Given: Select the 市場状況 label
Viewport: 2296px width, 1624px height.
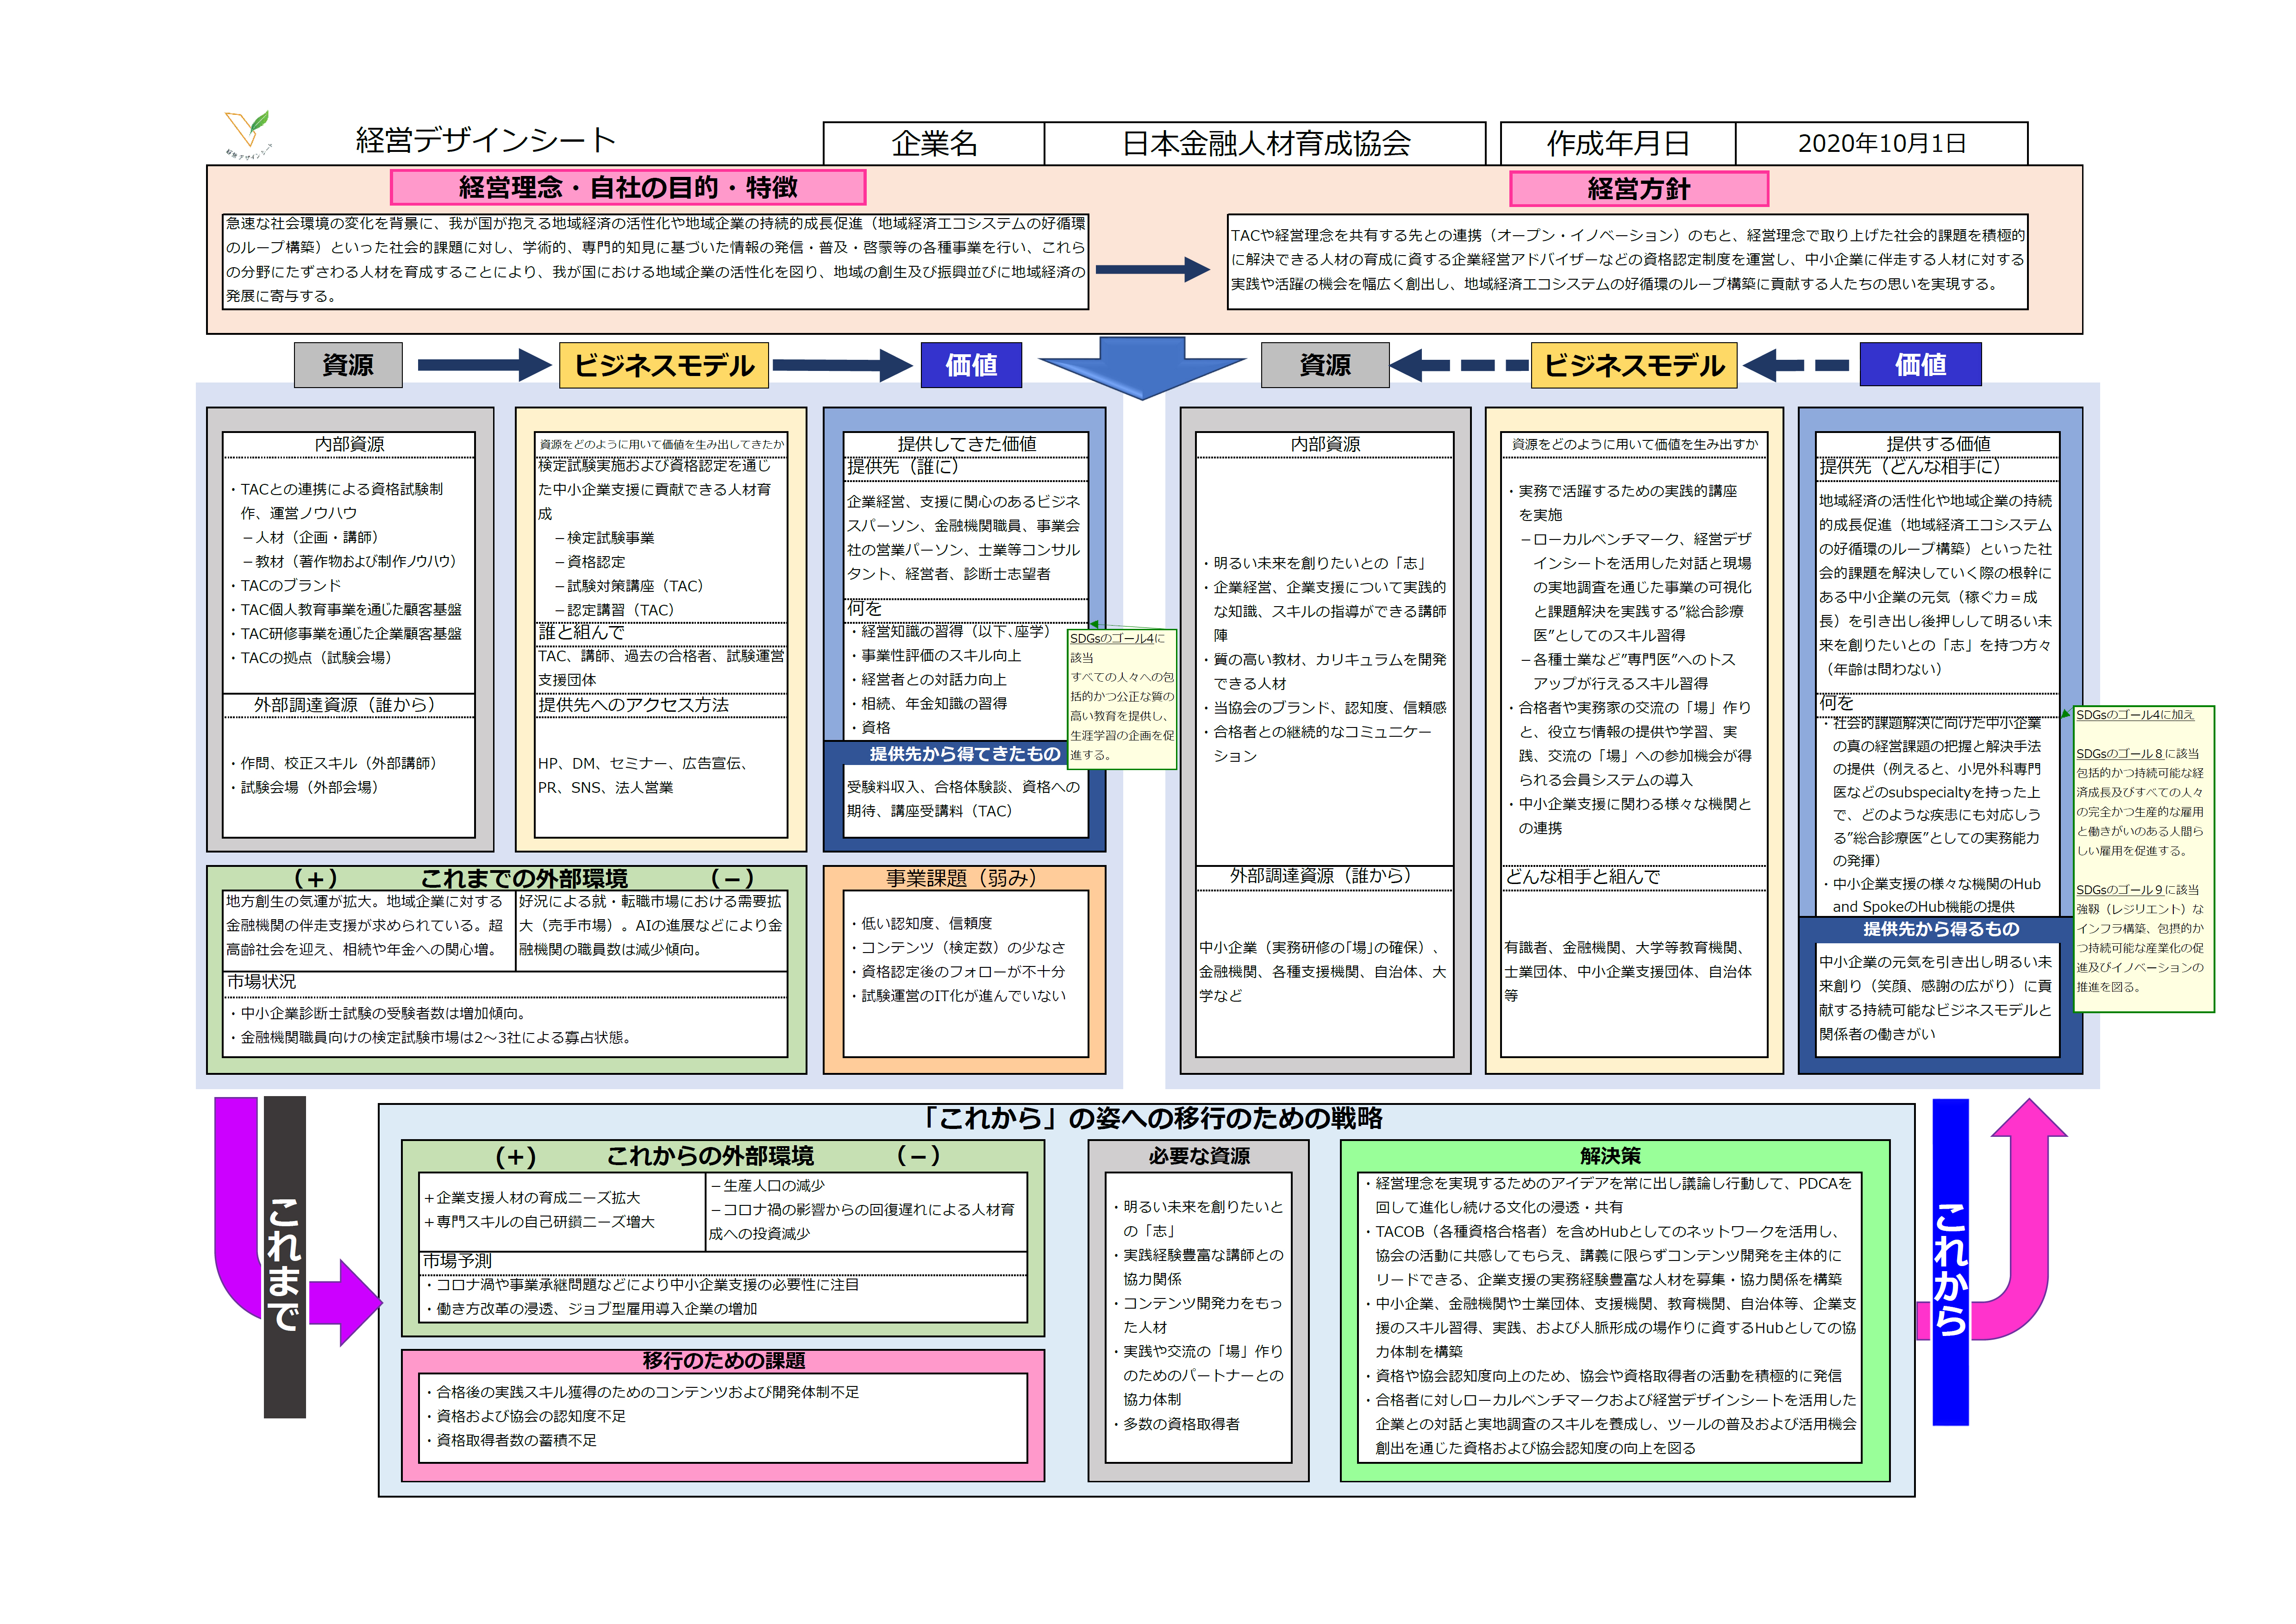Looking at the screenshot, I should tap(261, 982).
